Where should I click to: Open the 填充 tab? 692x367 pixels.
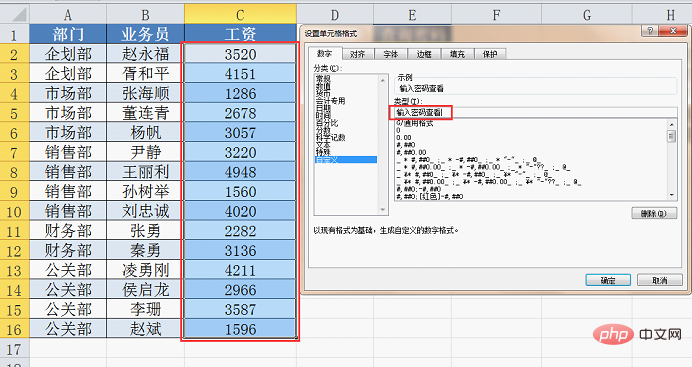coord(457,54)
